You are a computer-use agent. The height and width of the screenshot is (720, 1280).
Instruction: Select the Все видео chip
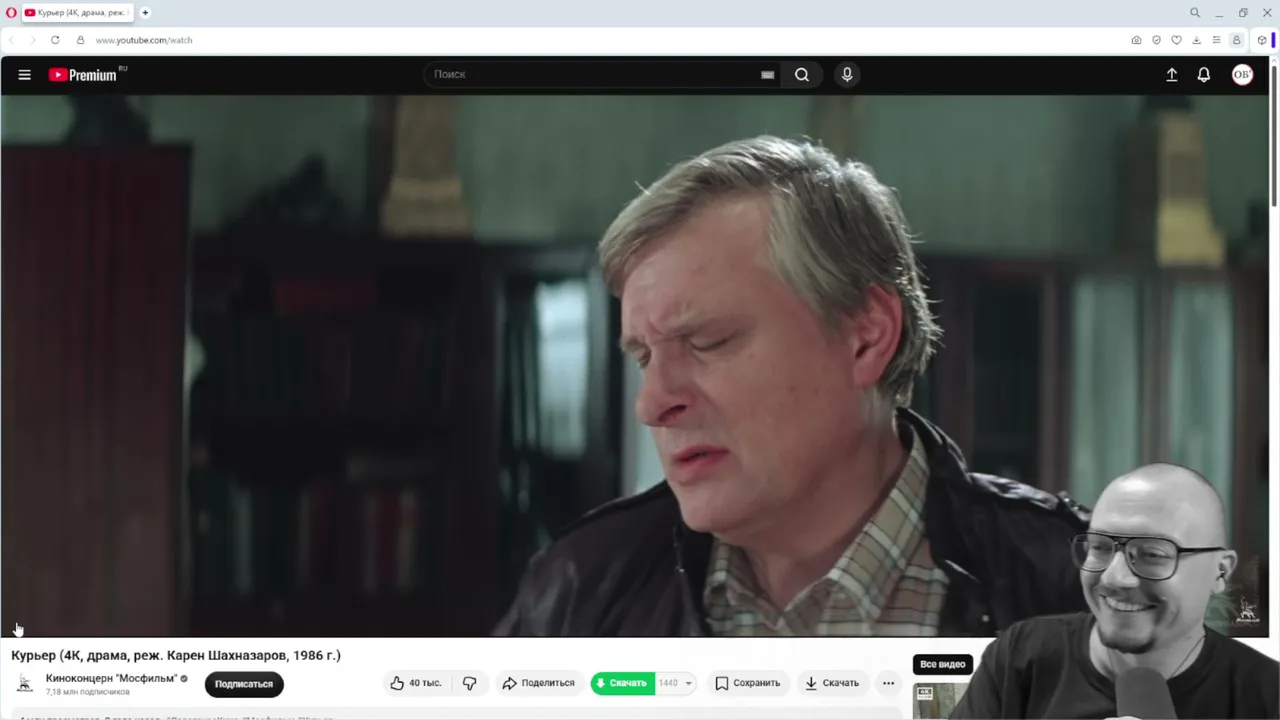pyautogui.click(x=942, y=664)
